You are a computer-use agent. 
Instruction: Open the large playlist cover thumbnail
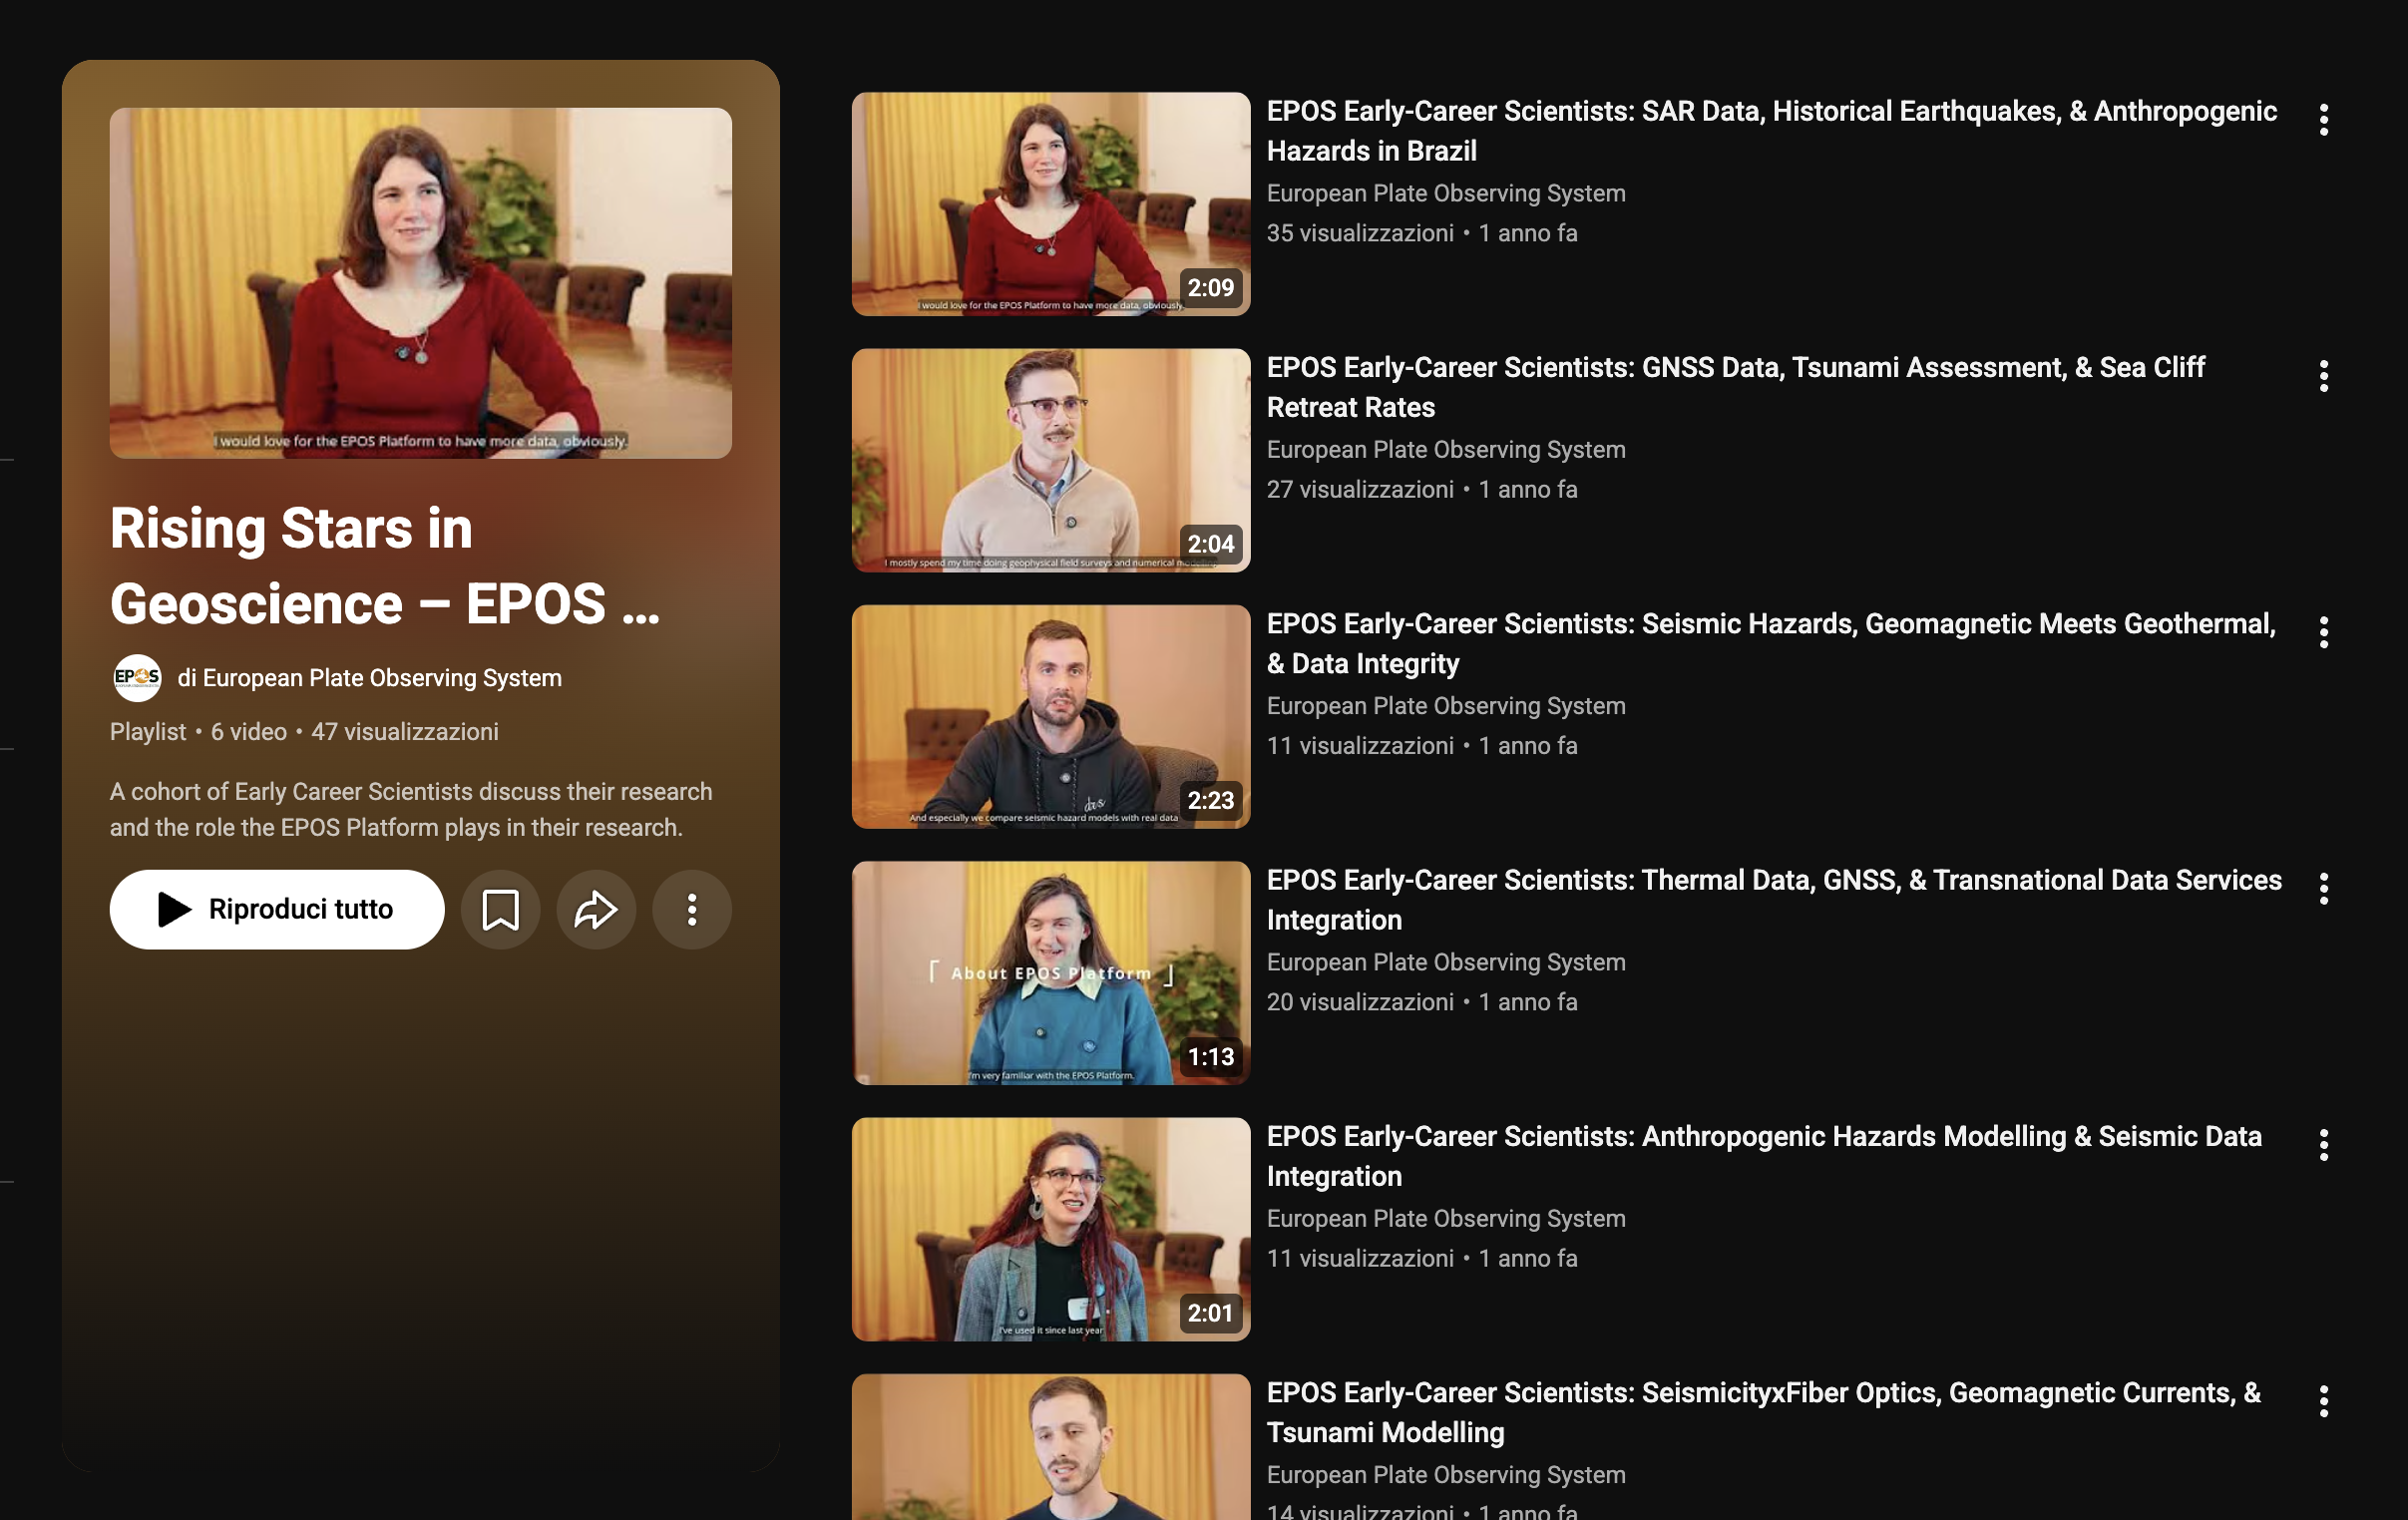pyautogui.click(x=421, y=283)
